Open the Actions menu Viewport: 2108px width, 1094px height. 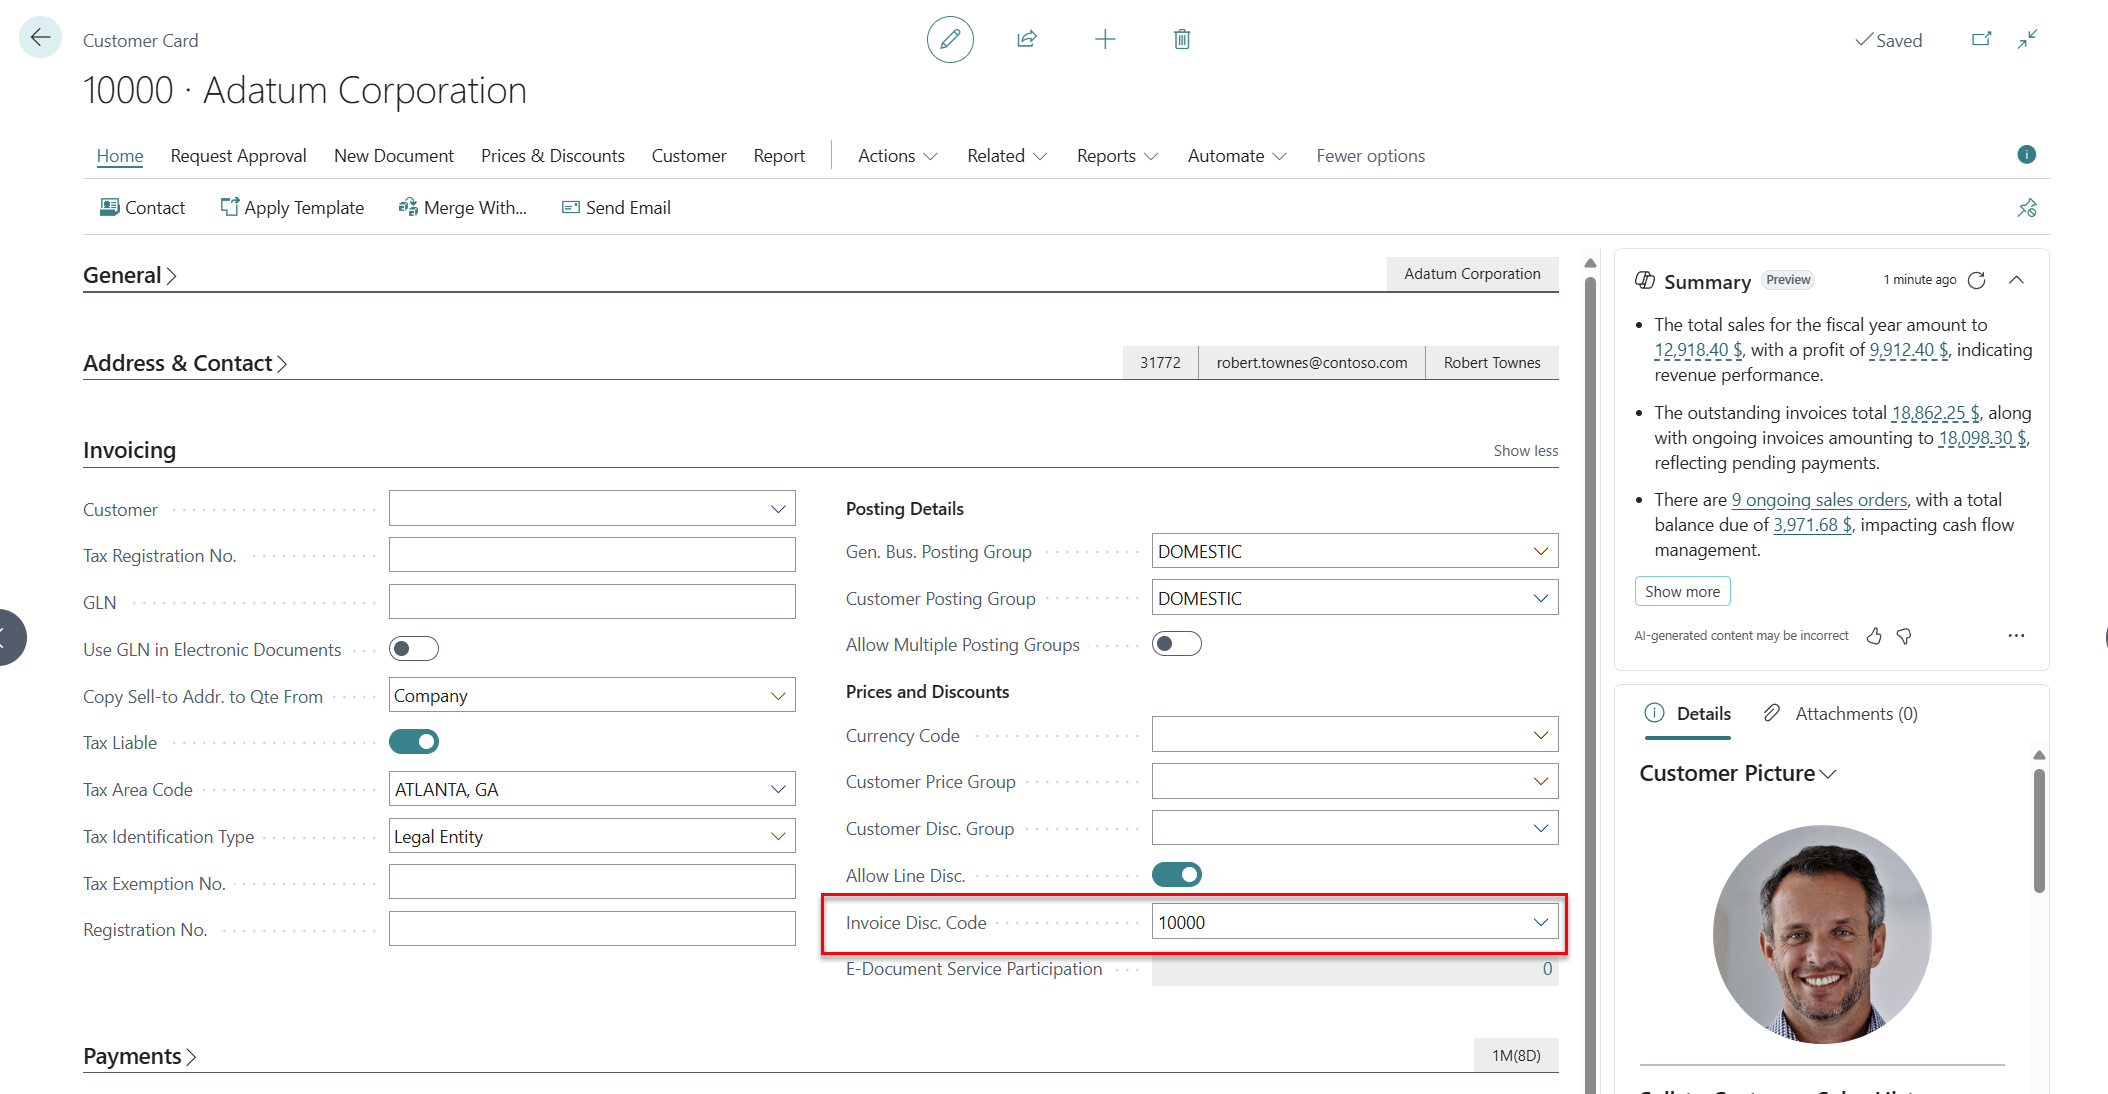pos(897,156)
